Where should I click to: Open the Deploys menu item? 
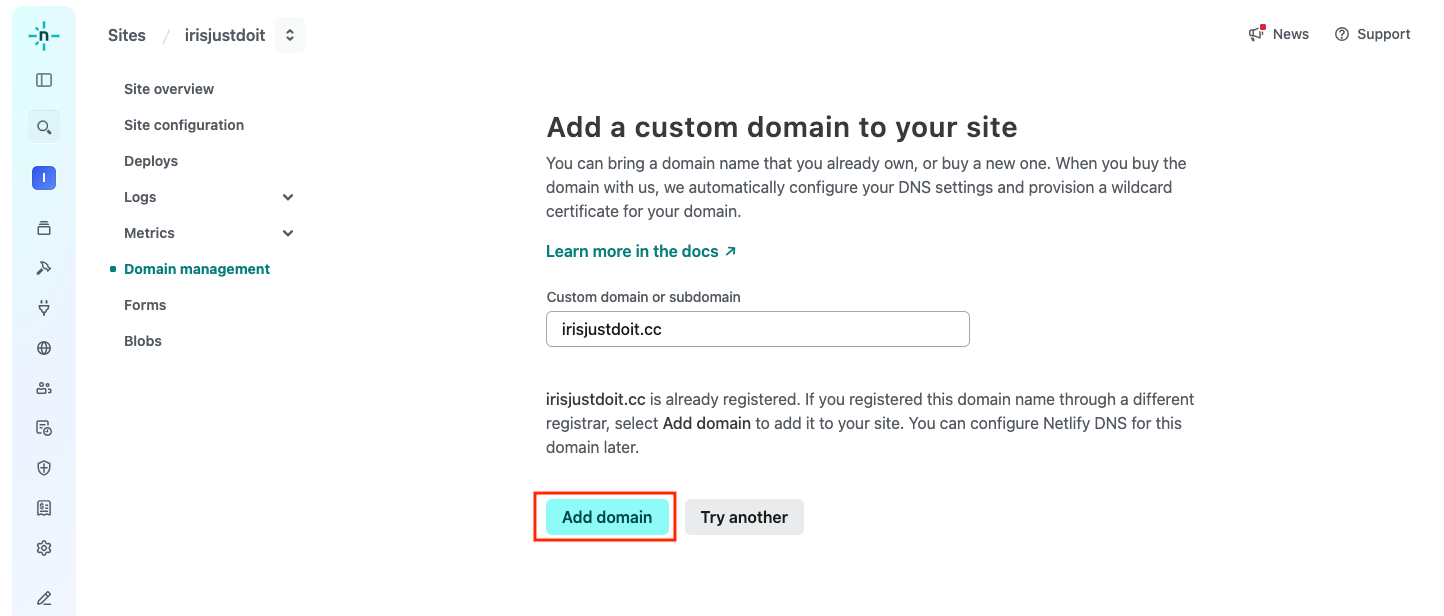point(151,161)
